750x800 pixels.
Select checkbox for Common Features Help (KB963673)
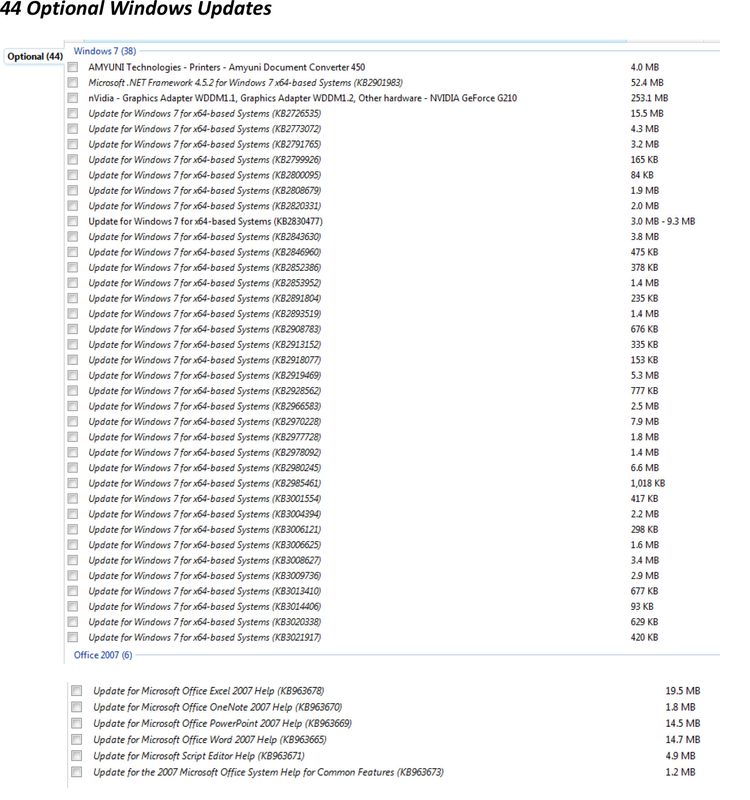pos(77,772)
